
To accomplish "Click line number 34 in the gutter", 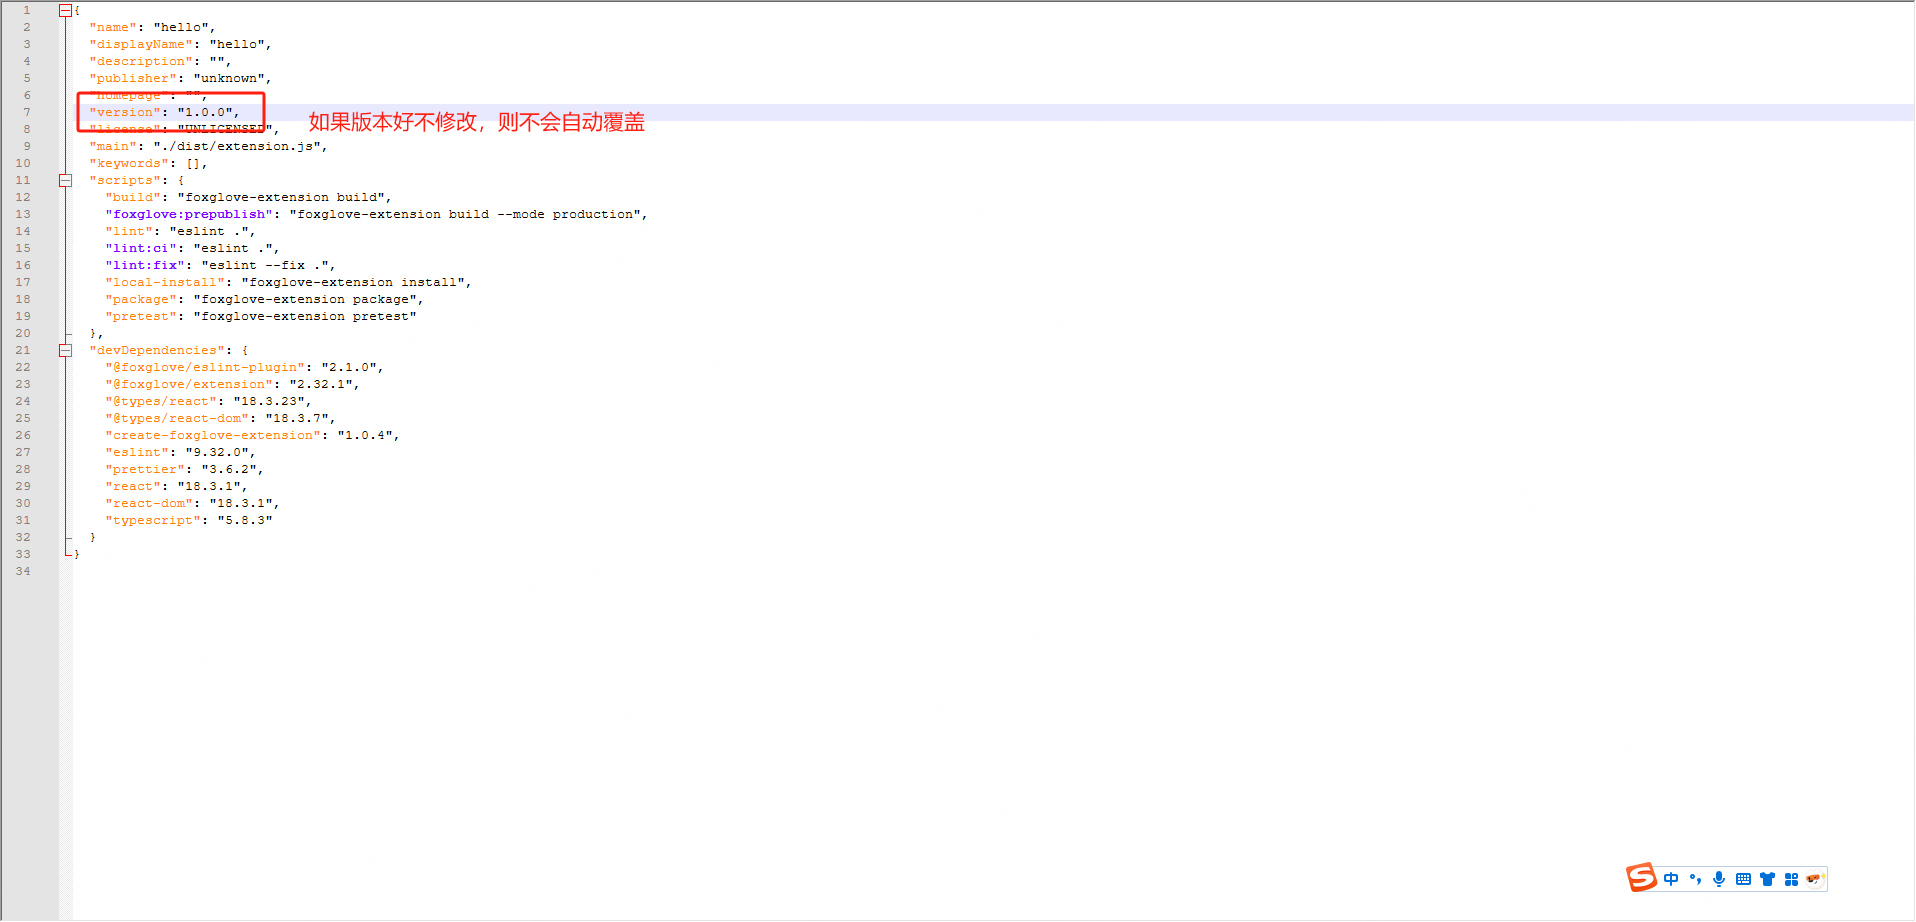I will click(x=23, y=571).
